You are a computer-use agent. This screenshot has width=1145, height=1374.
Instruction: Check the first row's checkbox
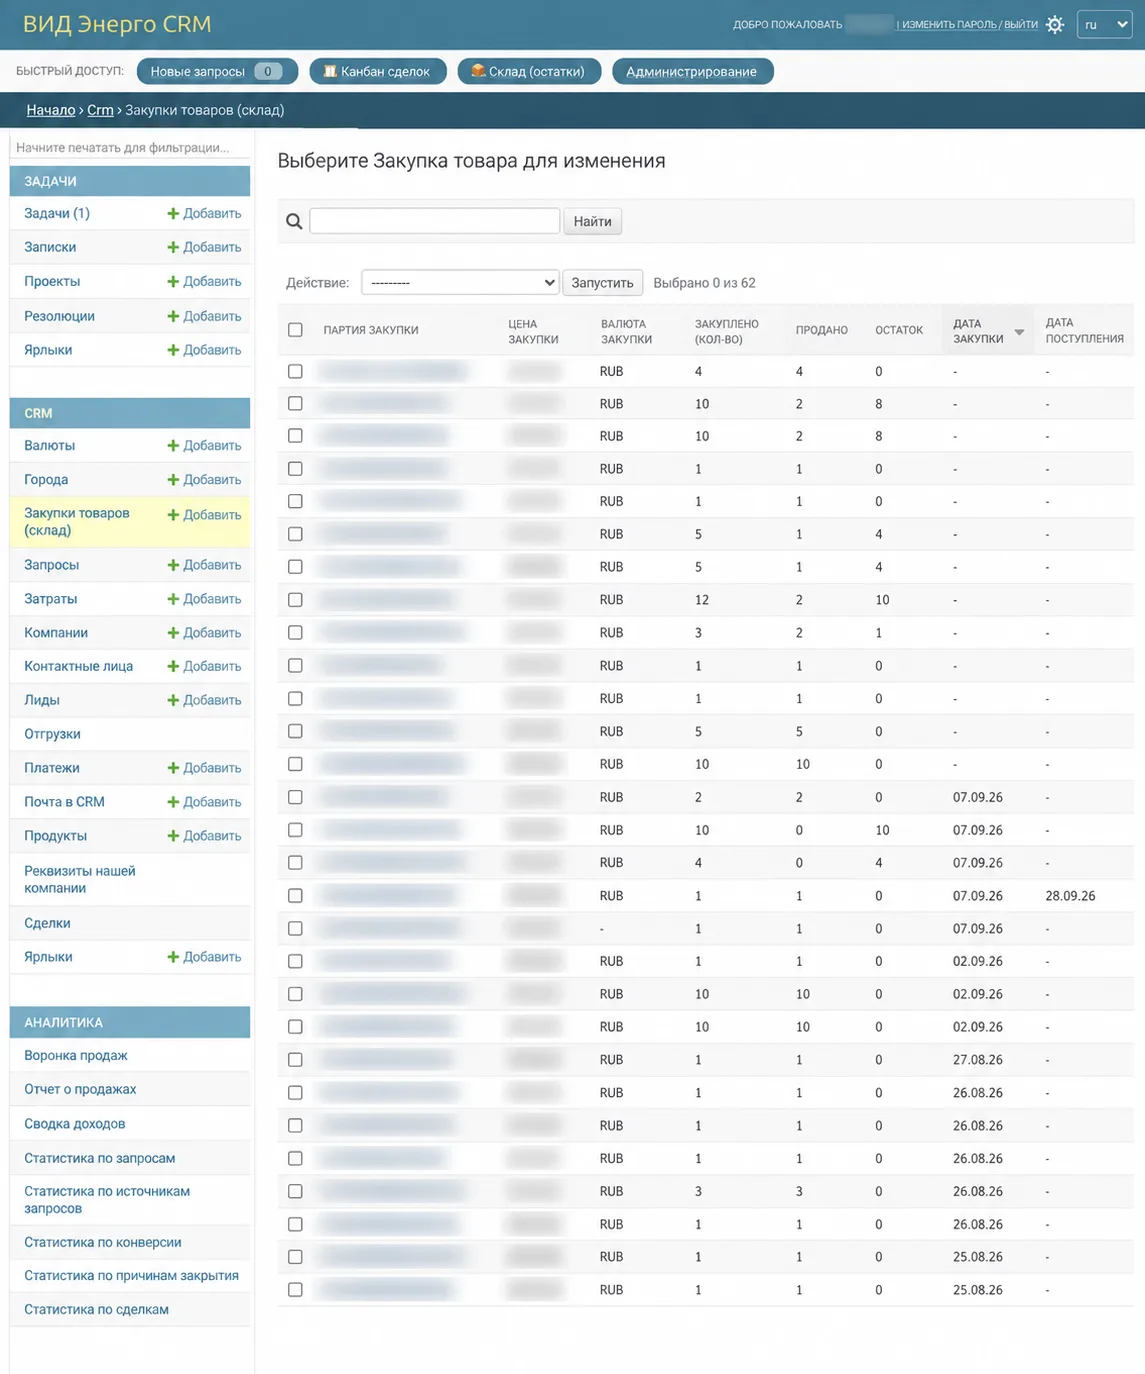point(295,371)
